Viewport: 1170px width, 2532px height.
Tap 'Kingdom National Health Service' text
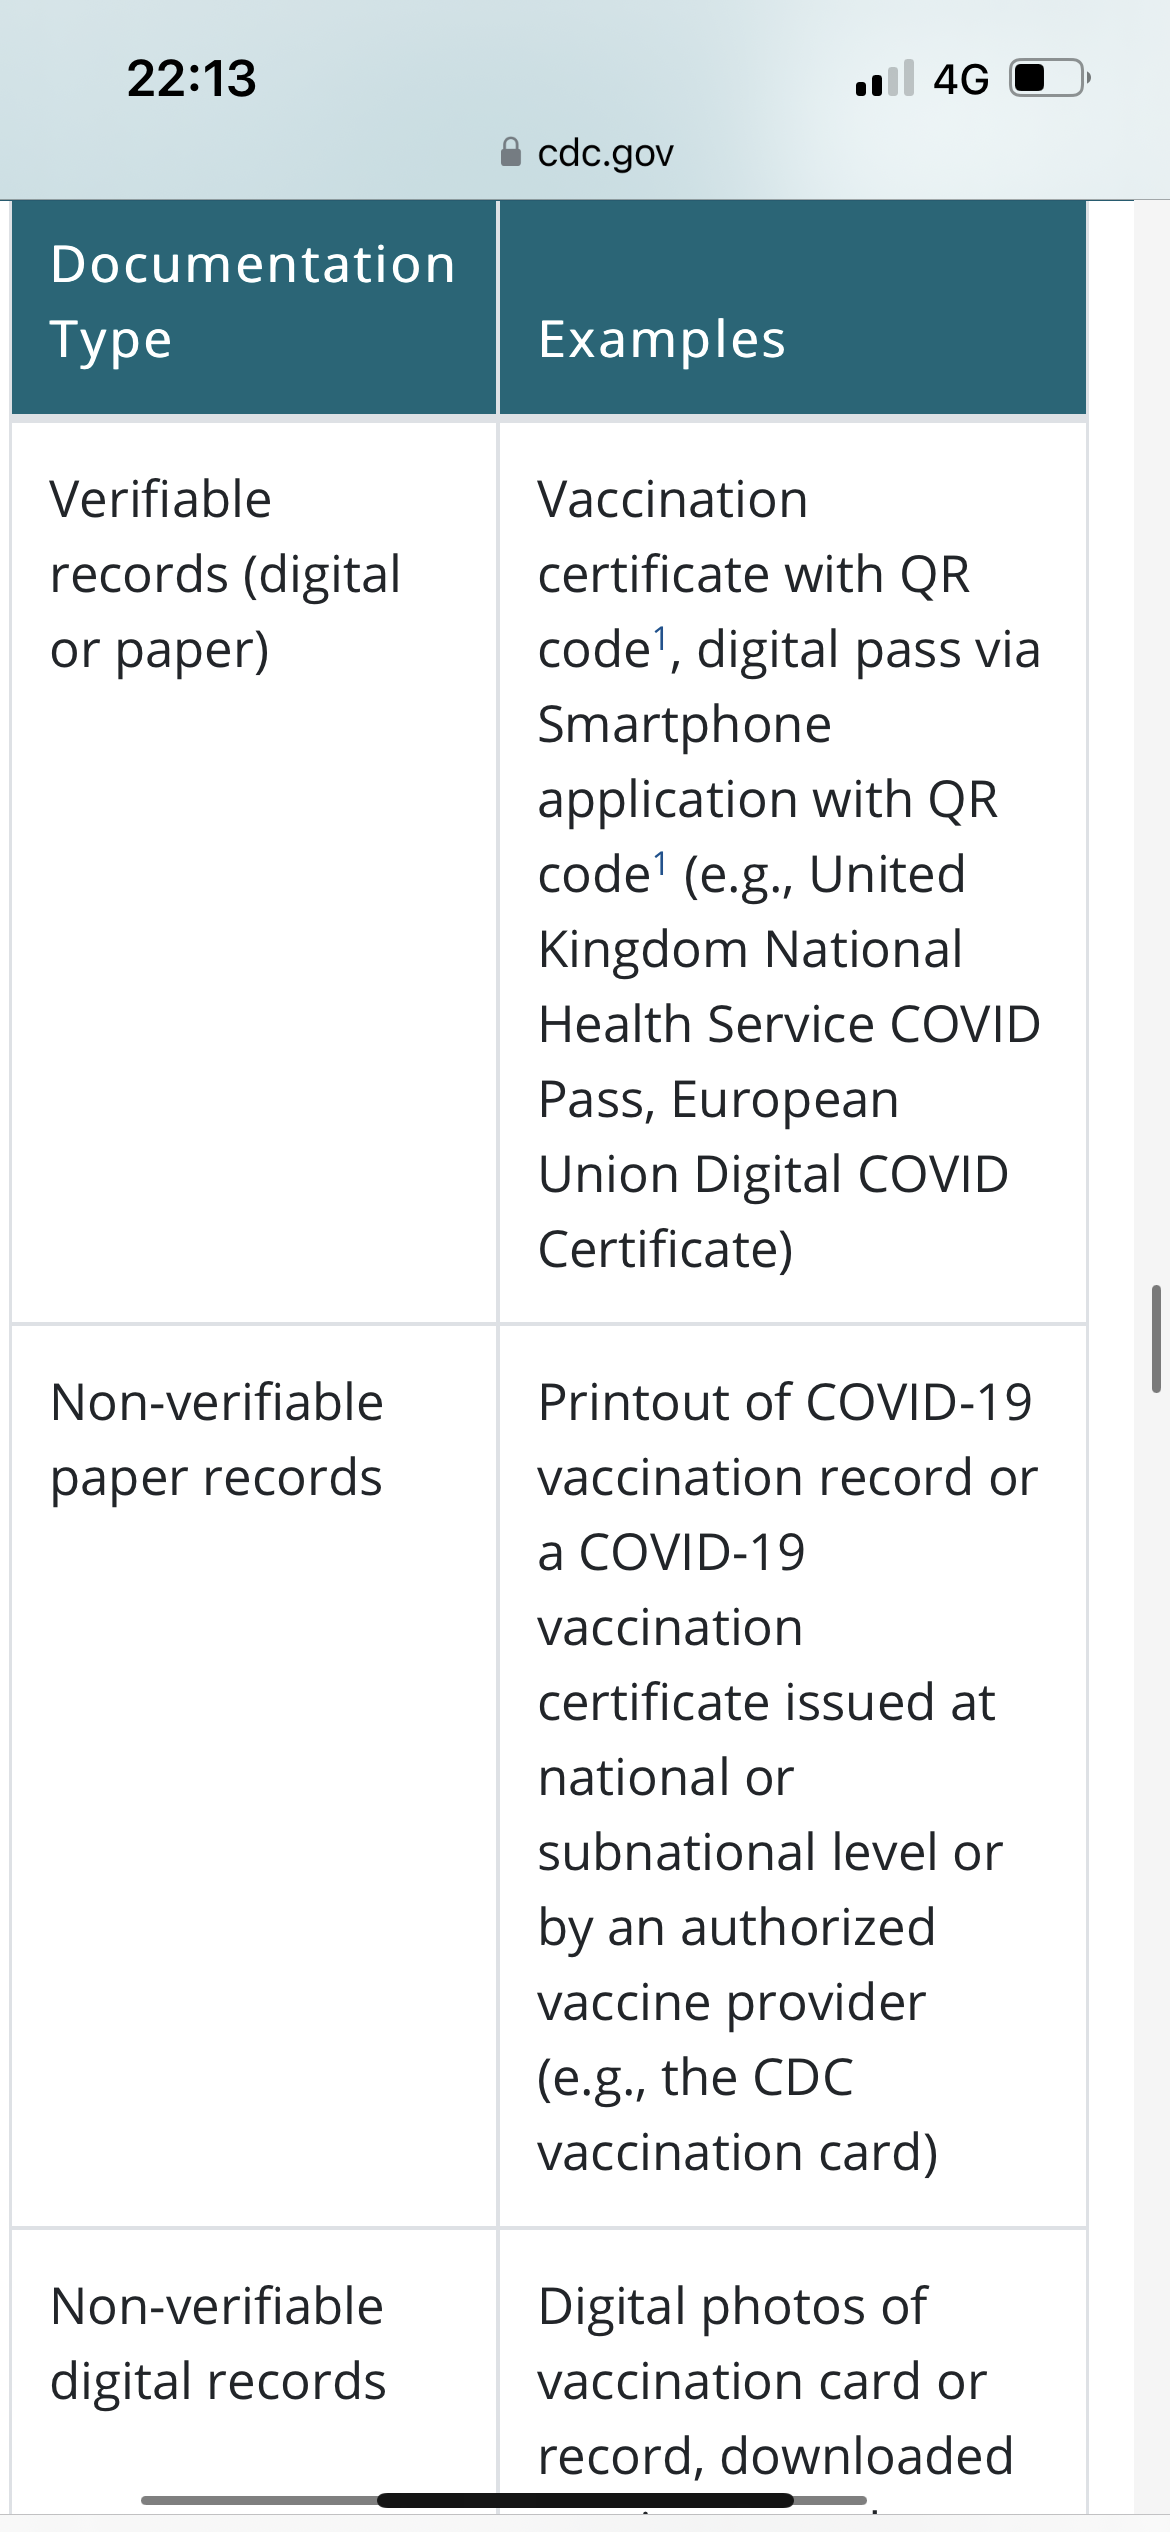tap(750, 950)
